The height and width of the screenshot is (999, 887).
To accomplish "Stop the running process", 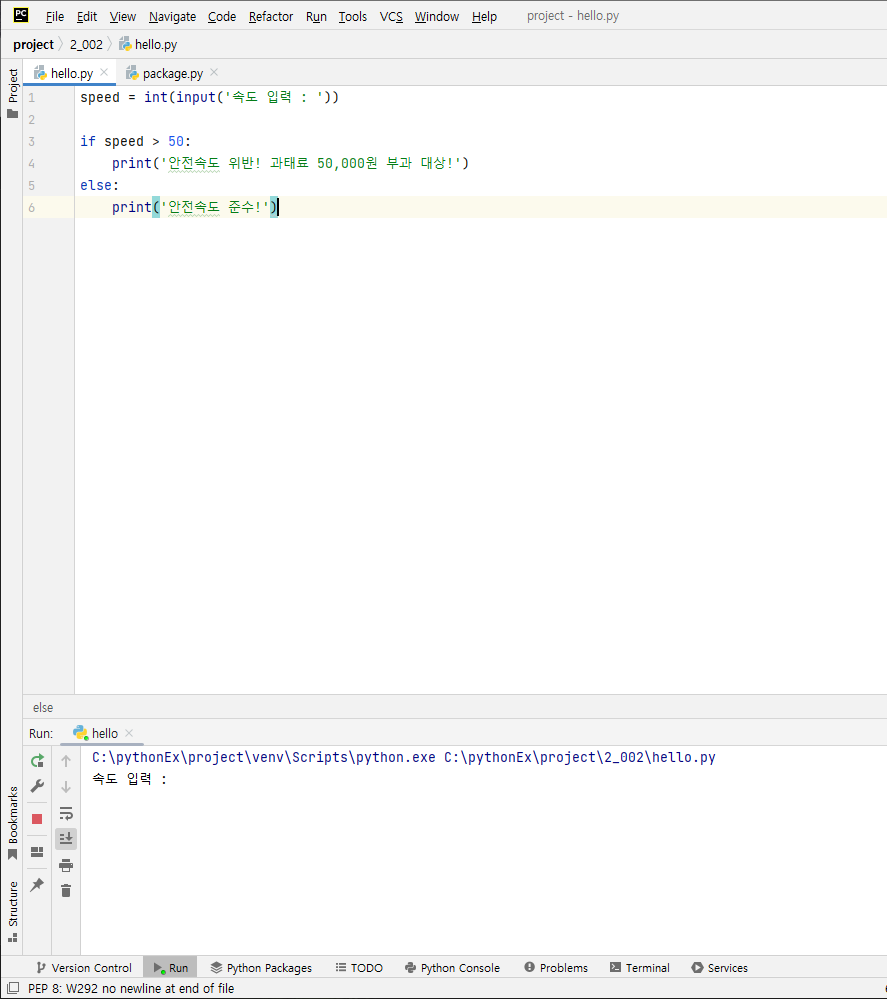I will (37, 819).
